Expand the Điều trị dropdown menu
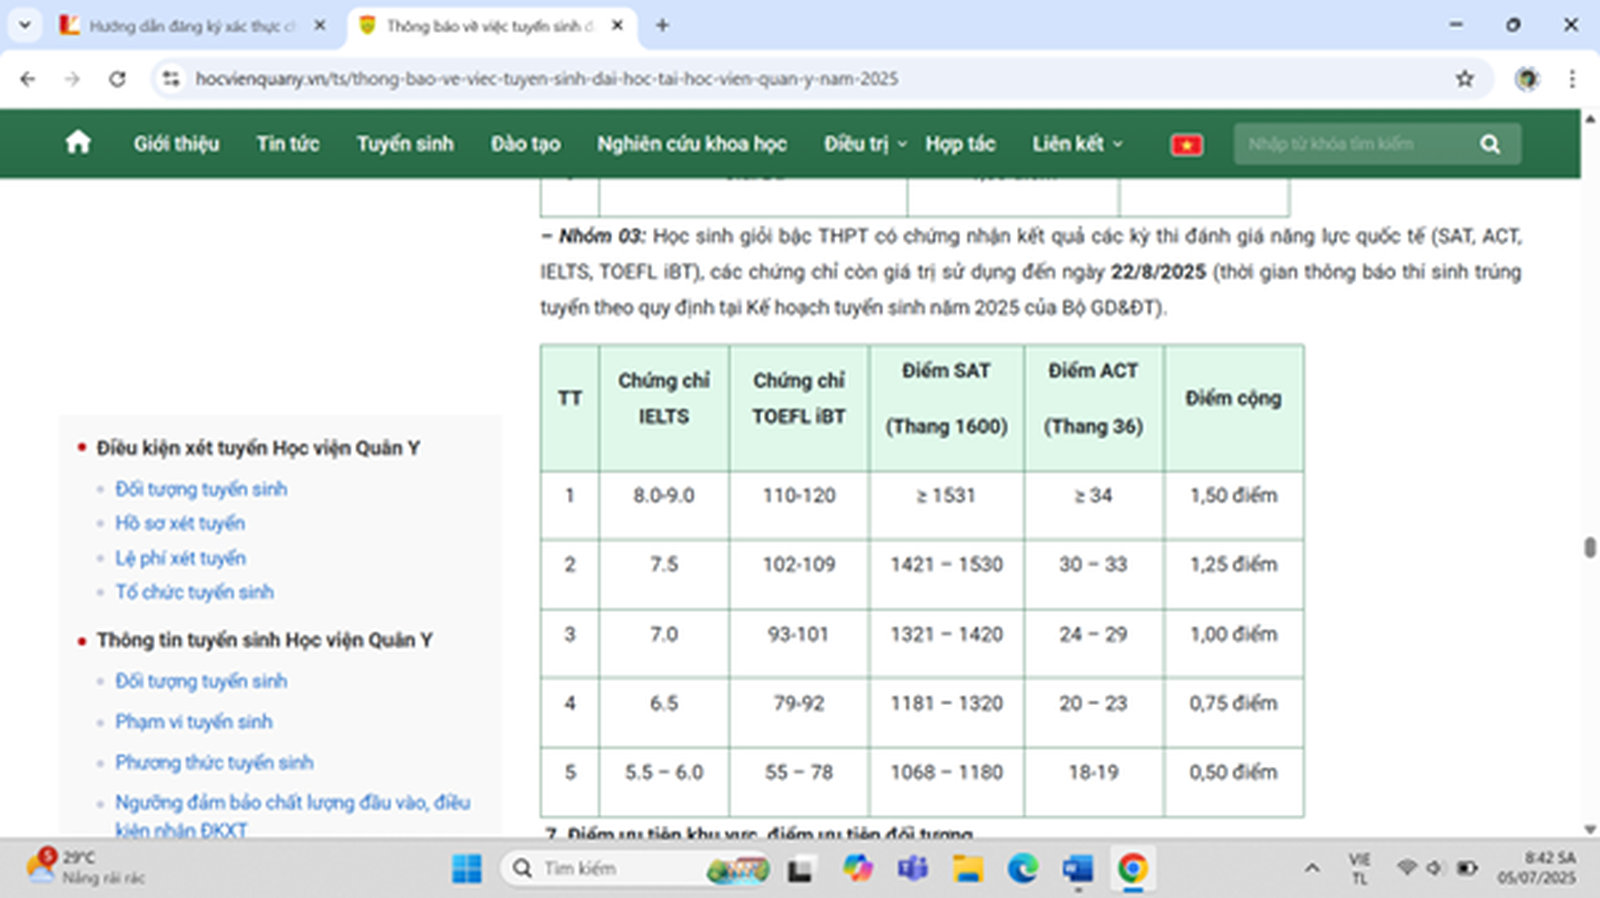1600x898 pixels. 865,144
